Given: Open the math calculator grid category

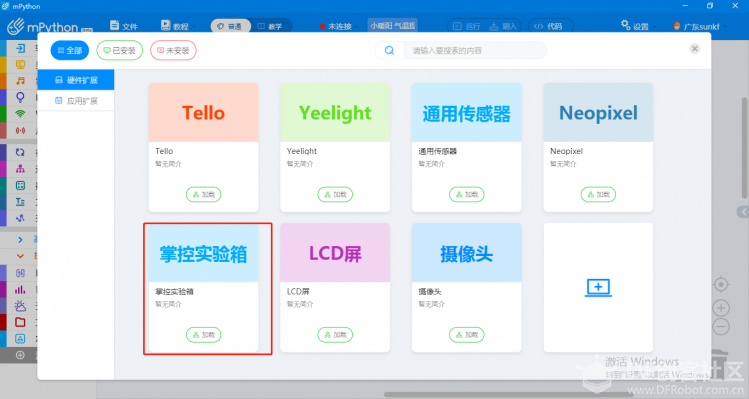Looking at the screenshot, I should point(20,185).
